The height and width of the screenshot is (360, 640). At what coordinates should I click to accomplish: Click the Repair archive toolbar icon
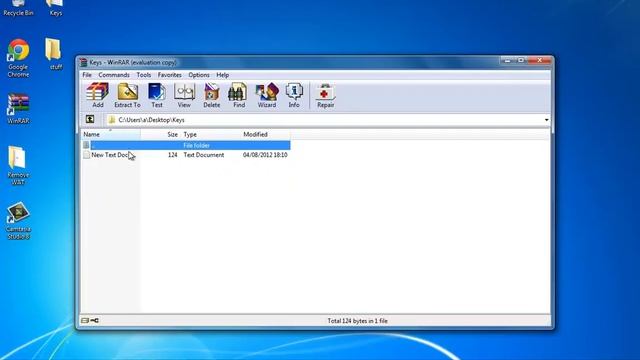325,95
